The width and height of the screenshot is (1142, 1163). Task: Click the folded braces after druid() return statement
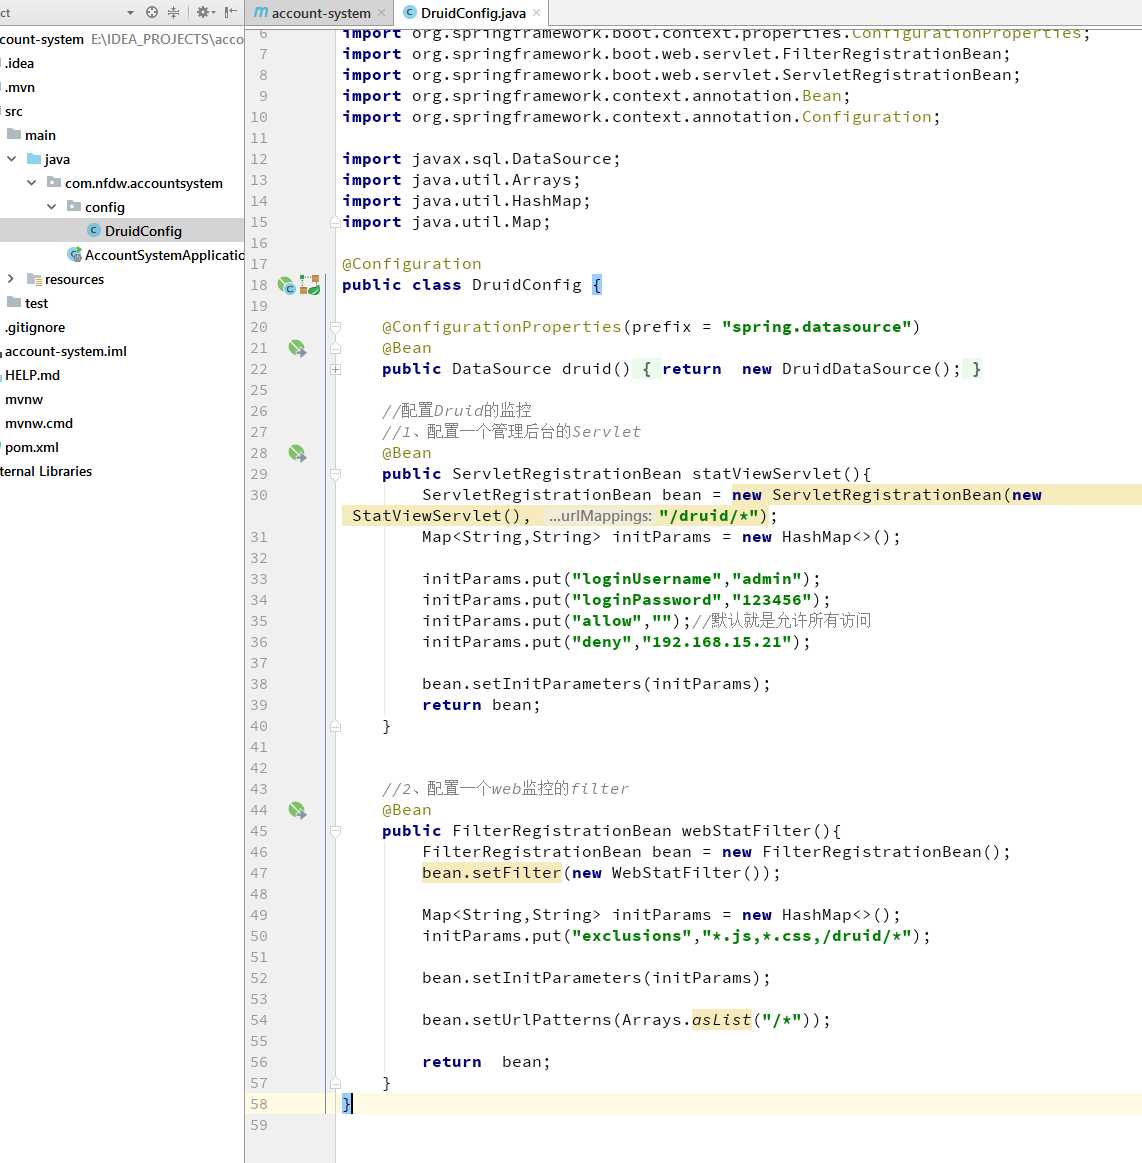(x=977, y=369)
